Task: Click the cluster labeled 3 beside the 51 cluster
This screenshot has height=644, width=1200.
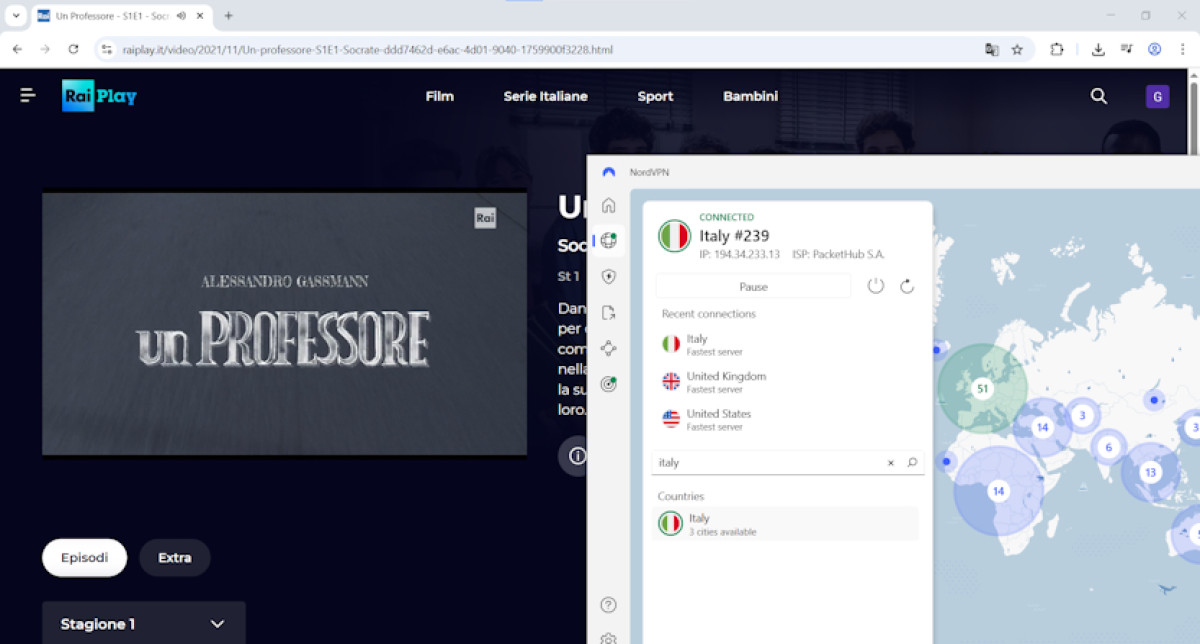Action: 1081,415
